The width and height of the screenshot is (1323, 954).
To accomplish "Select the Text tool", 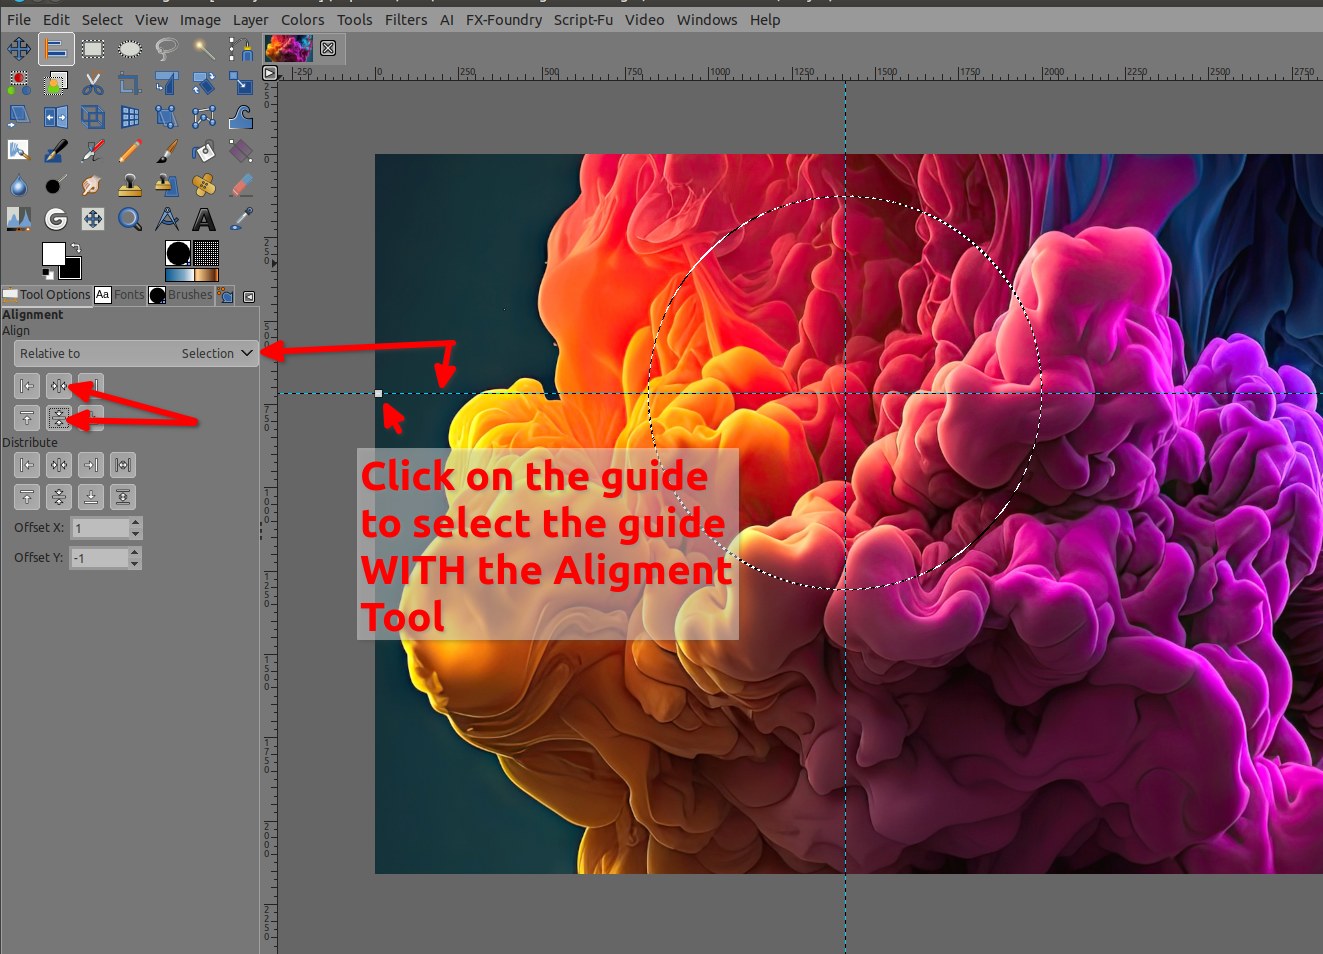I will [x=204, y=219].
